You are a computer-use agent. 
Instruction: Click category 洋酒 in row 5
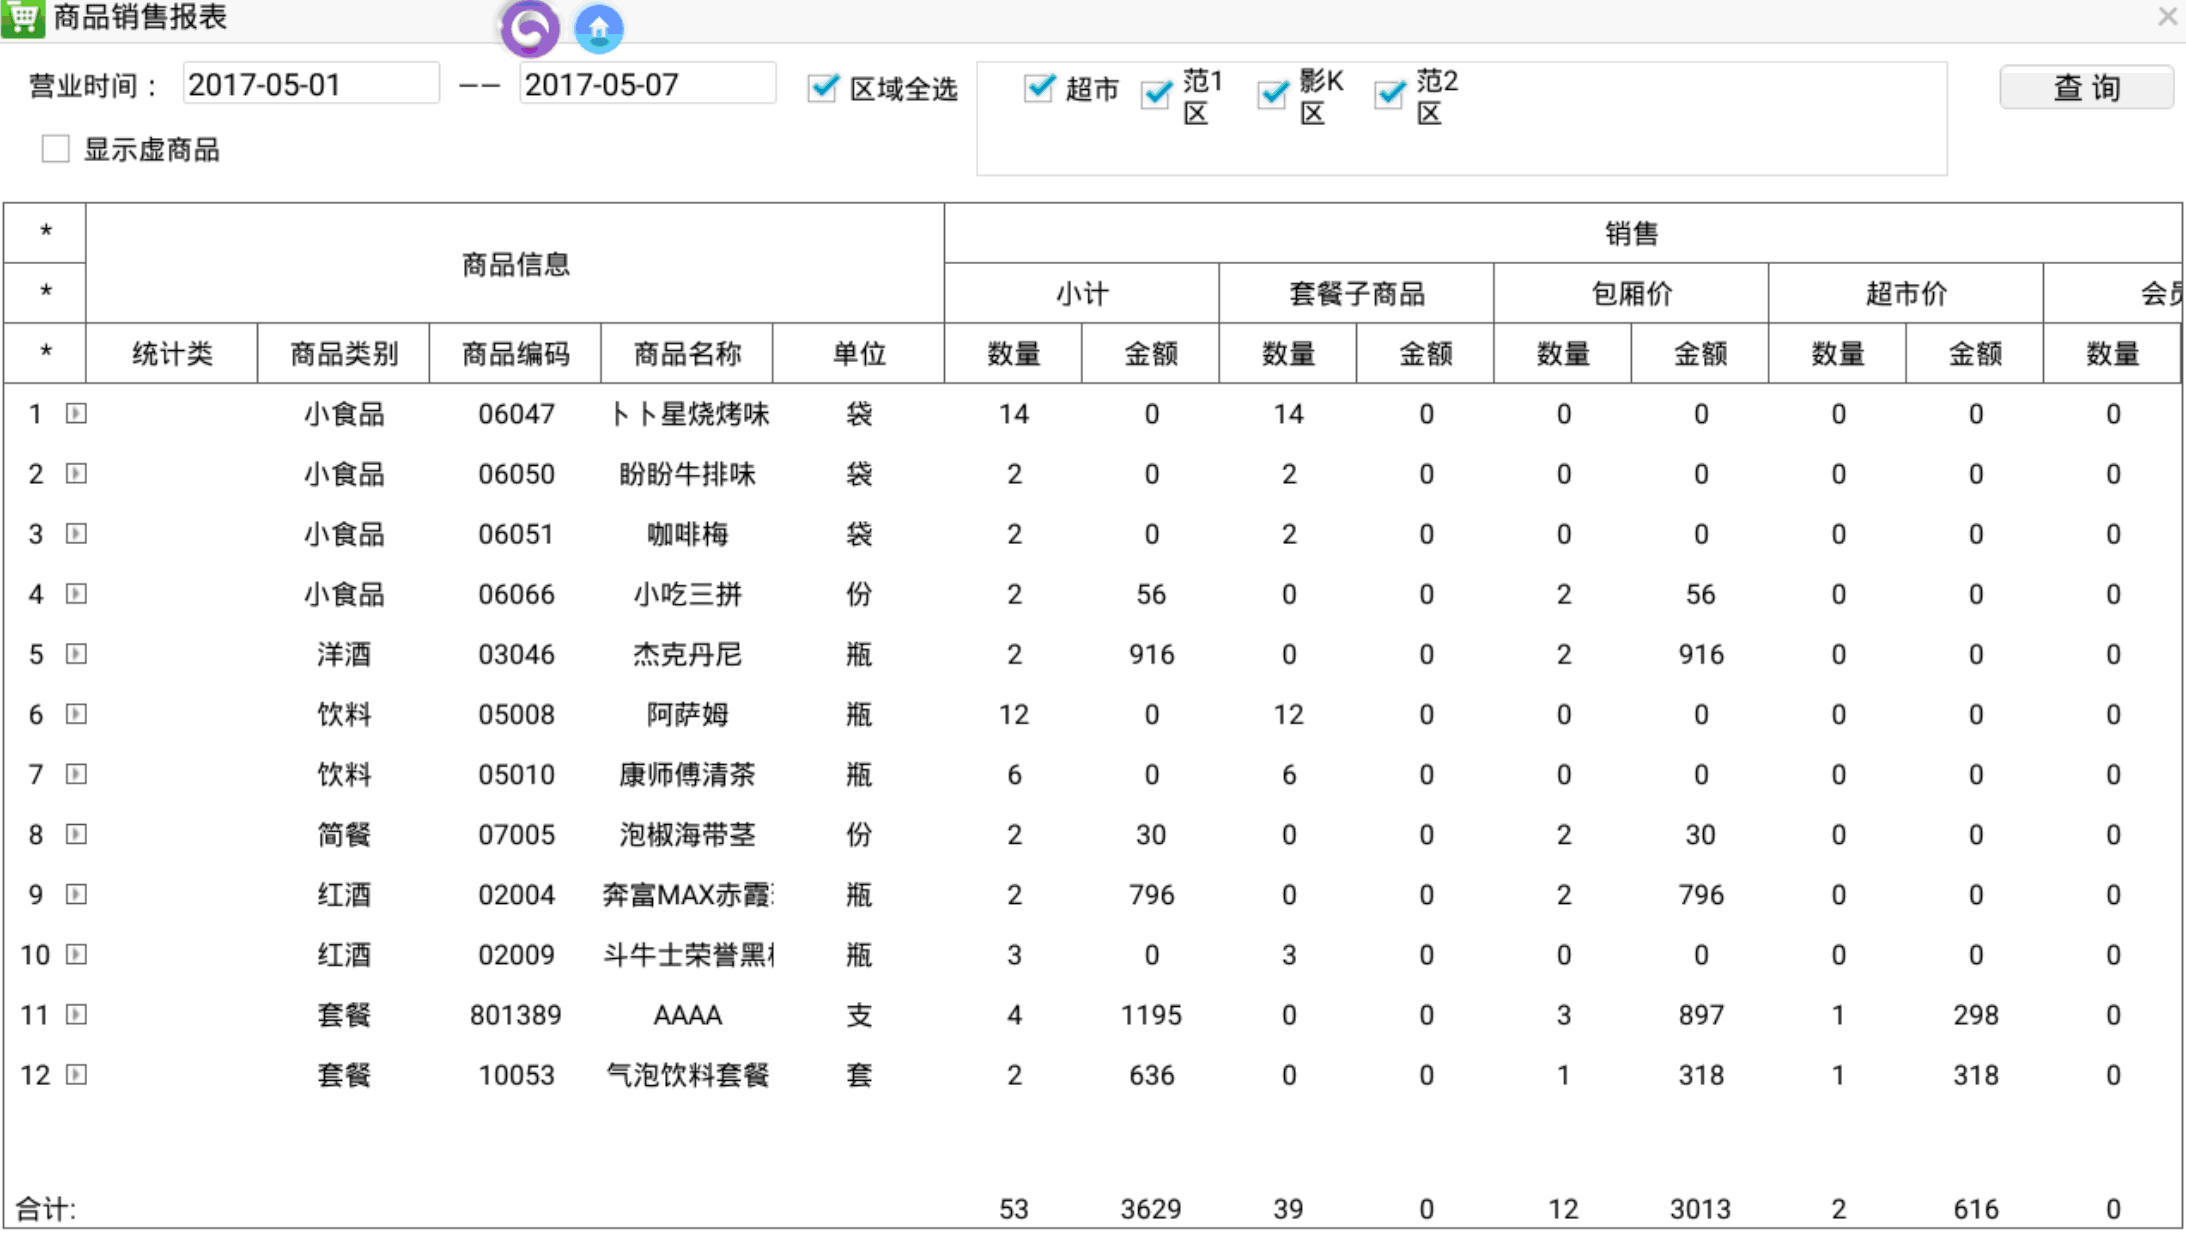coord(344,654)
